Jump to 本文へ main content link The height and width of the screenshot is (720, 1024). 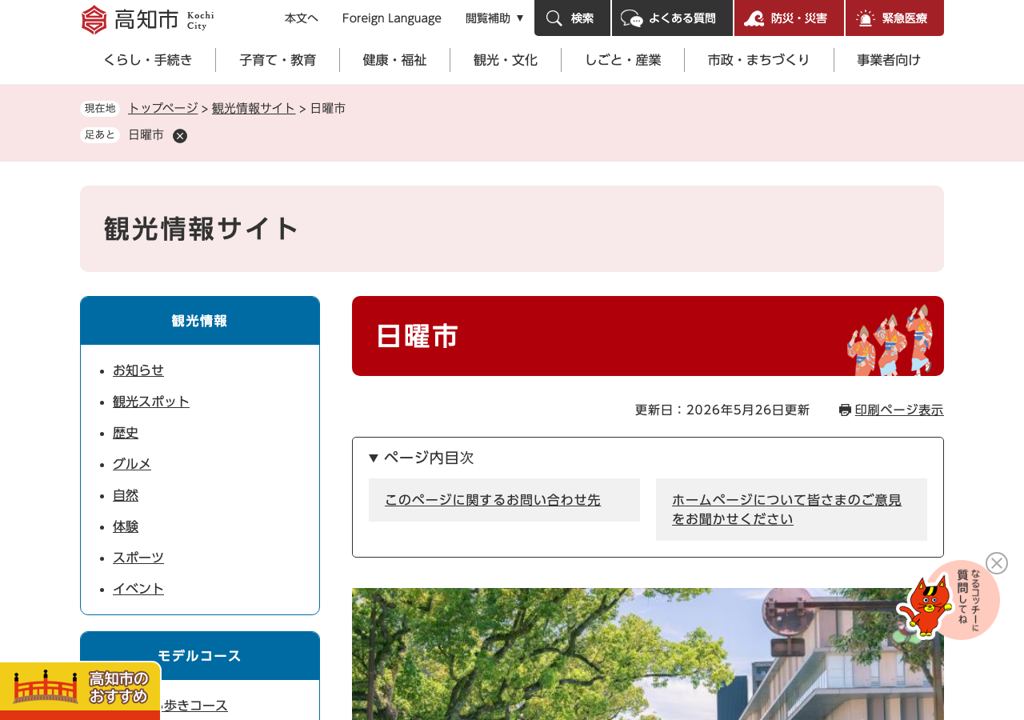301,18
